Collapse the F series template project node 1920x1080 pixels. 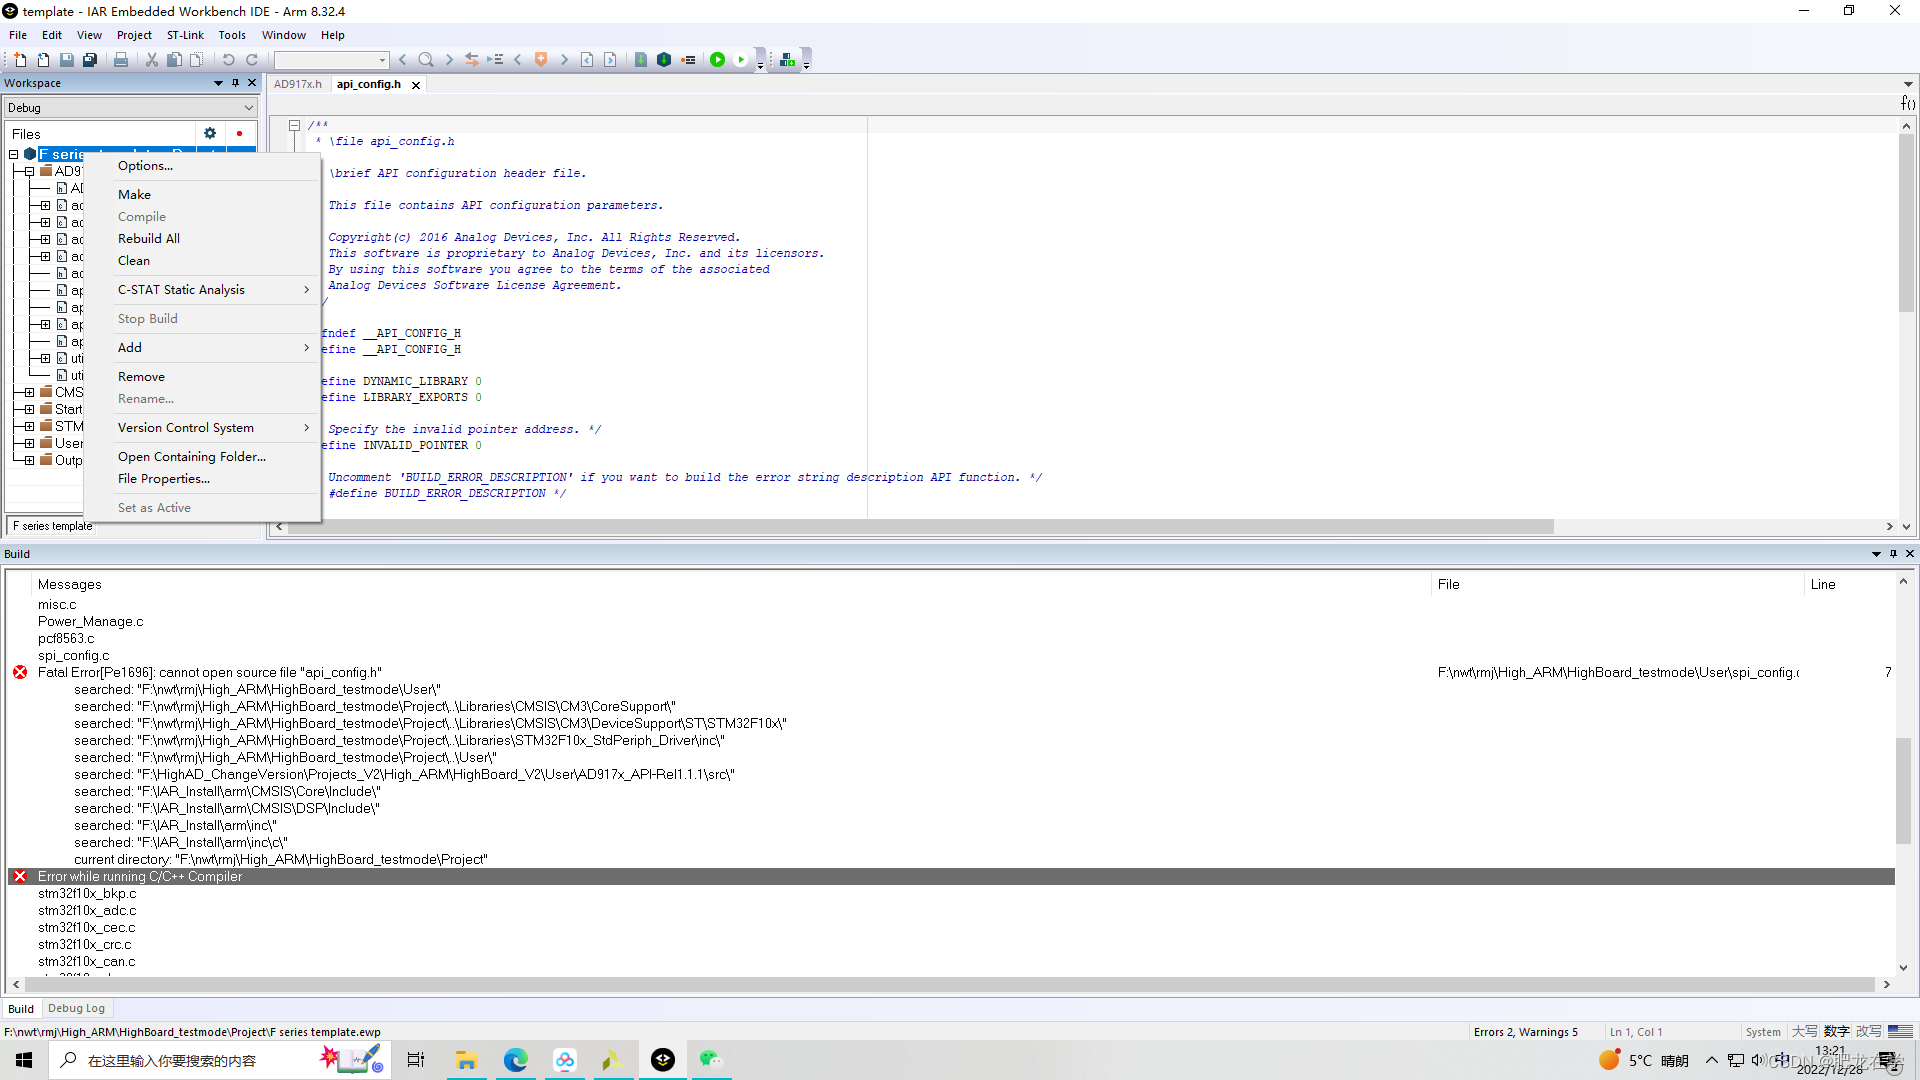[14, 154]
